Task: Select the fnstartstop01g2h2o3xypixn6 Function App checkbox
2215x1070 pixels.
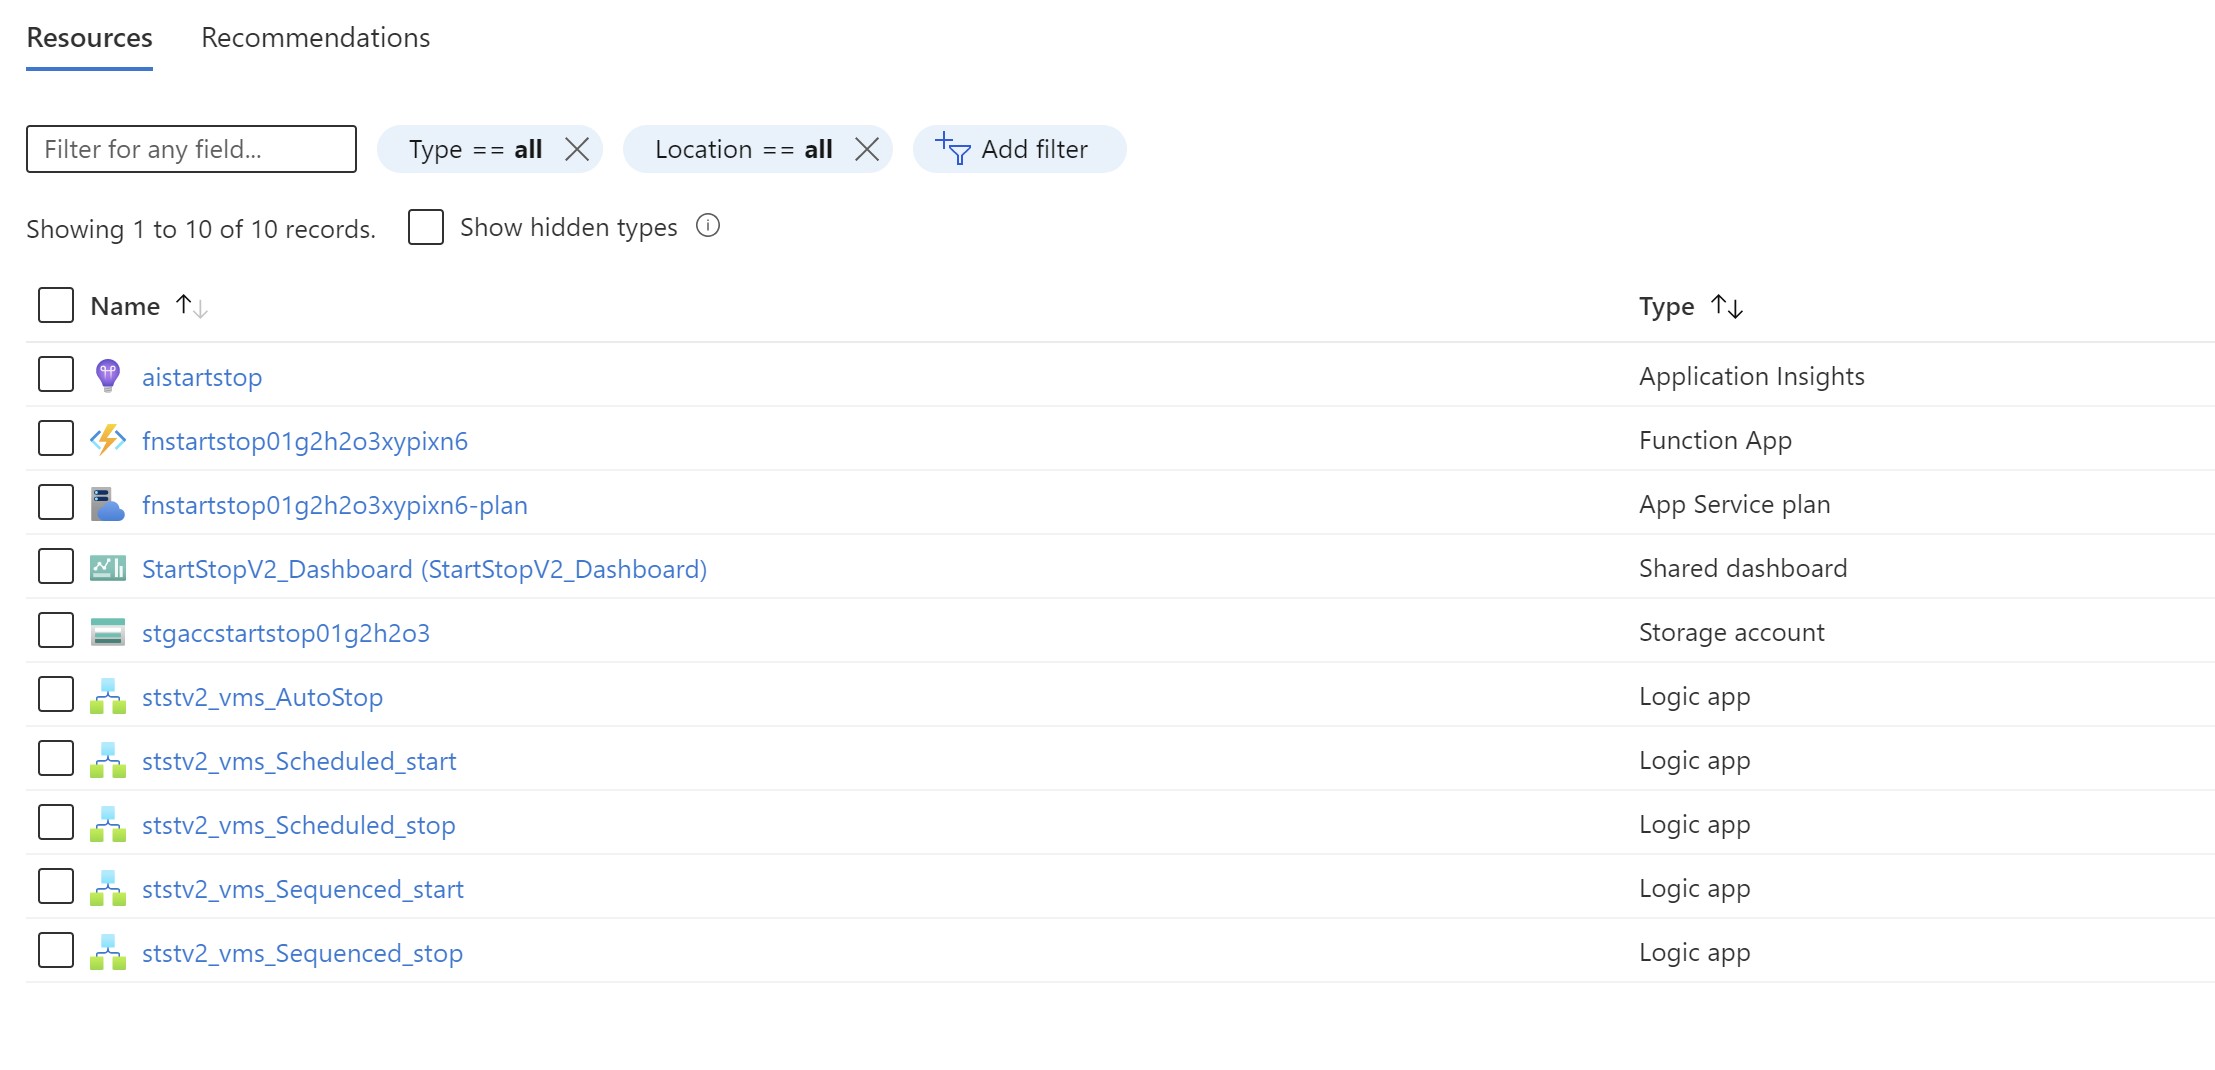Action: 56,438
